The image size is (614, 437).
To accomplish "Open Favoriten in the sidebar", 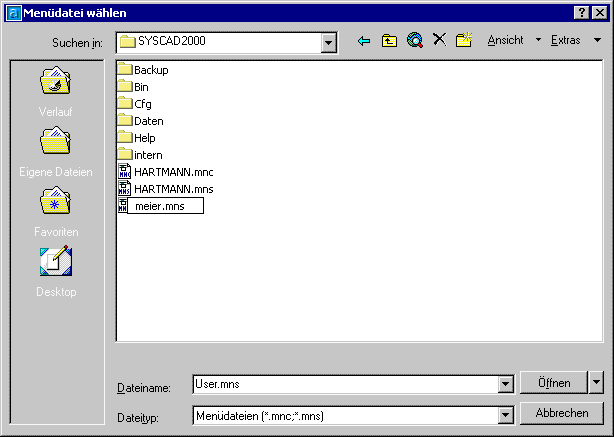I will point(55,212).
